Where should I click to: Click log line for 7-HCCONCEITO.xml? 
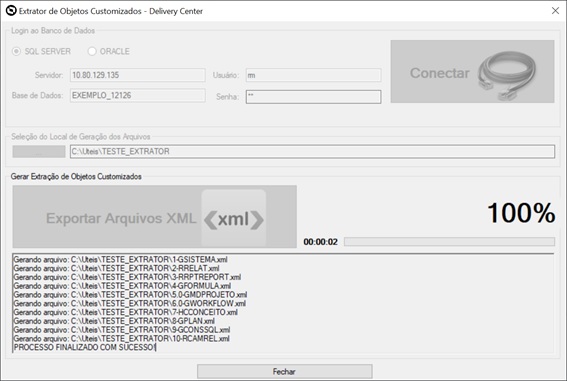[x=125, y=312]
